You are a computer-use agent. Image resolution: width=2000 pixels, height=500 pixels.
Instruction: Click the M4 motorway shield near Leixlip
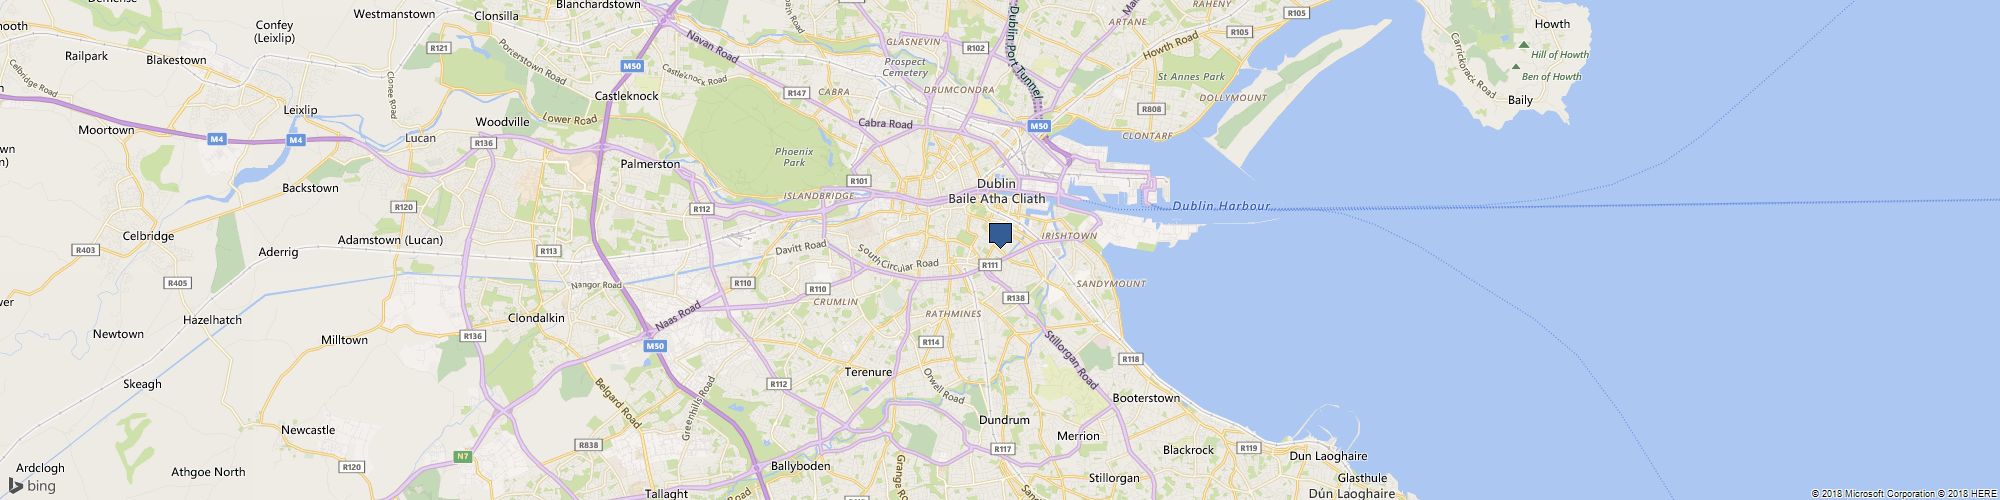296,140
